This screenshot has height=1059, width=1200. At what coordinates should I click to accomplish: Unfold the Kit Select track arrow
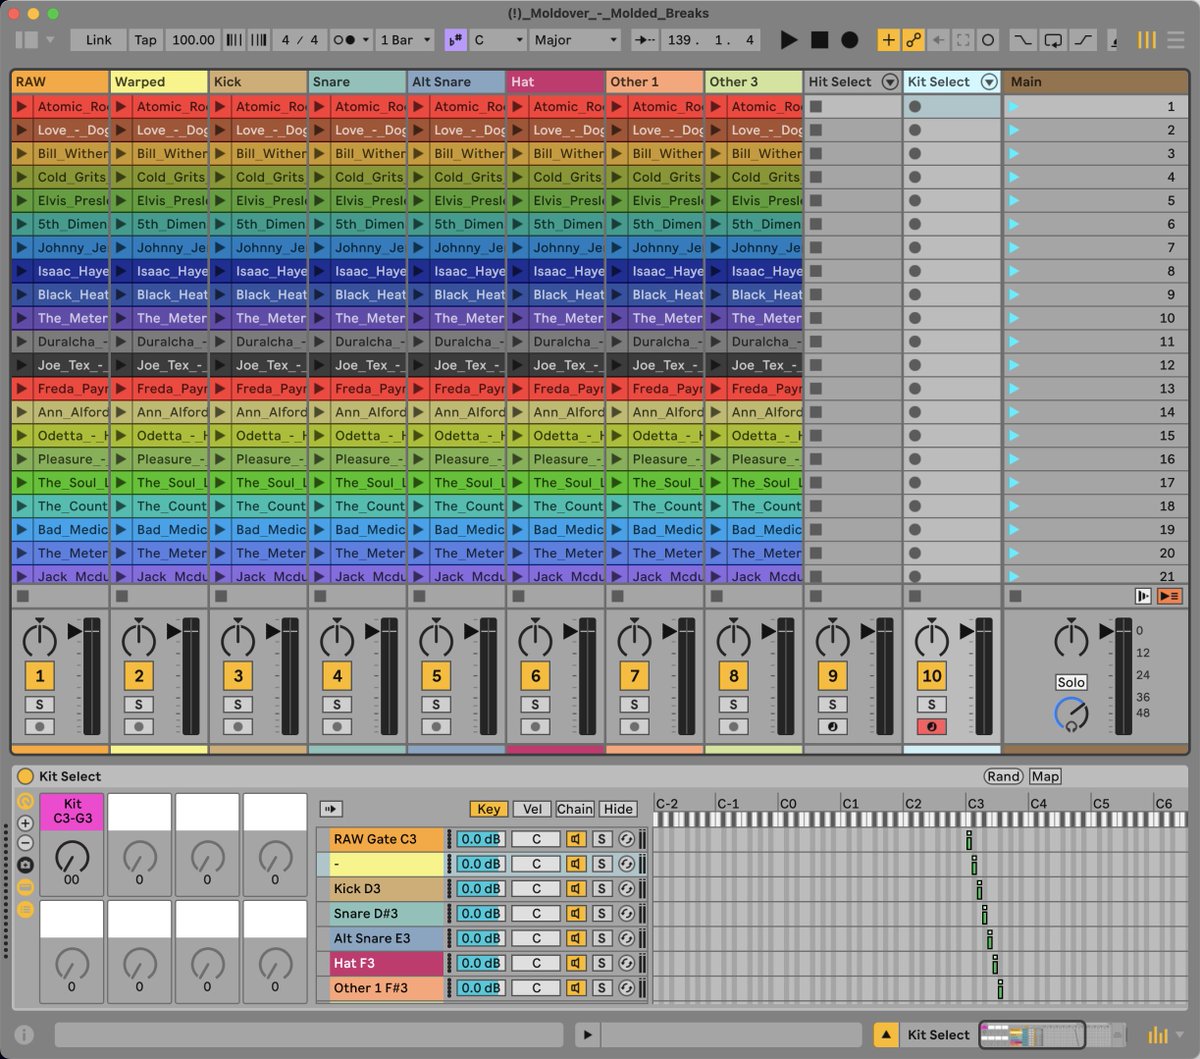[x=989, y=82]
